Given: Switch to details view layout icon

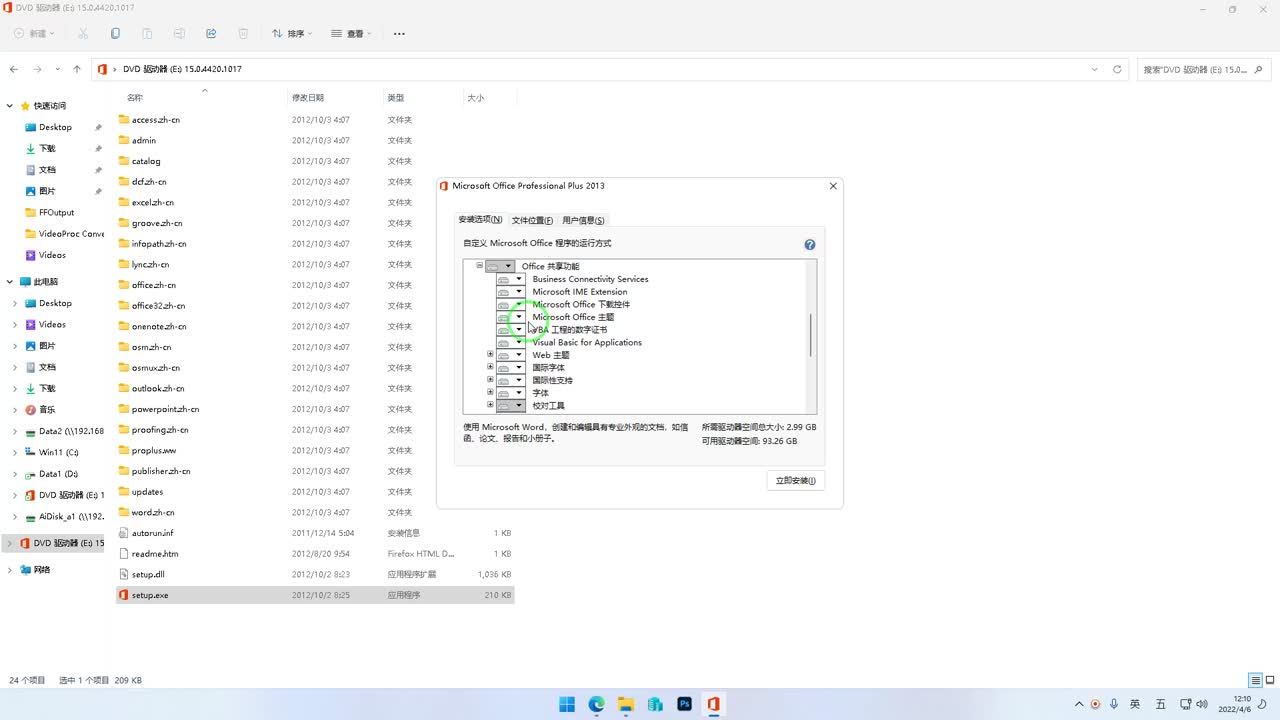Looking at the screenshot, I should pyautogui.click(x=1255, y=680).
